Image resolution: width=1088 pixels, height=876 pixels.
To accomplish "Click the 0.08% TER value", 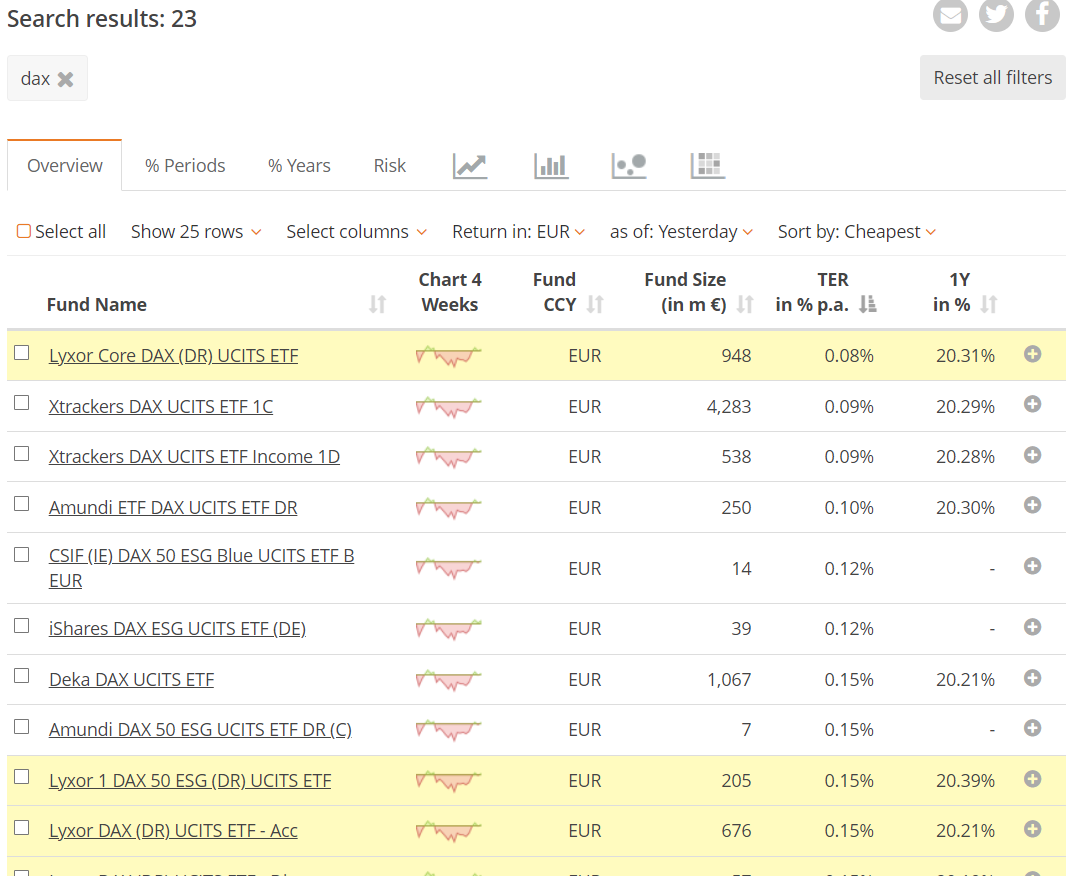I will [849, 356].
